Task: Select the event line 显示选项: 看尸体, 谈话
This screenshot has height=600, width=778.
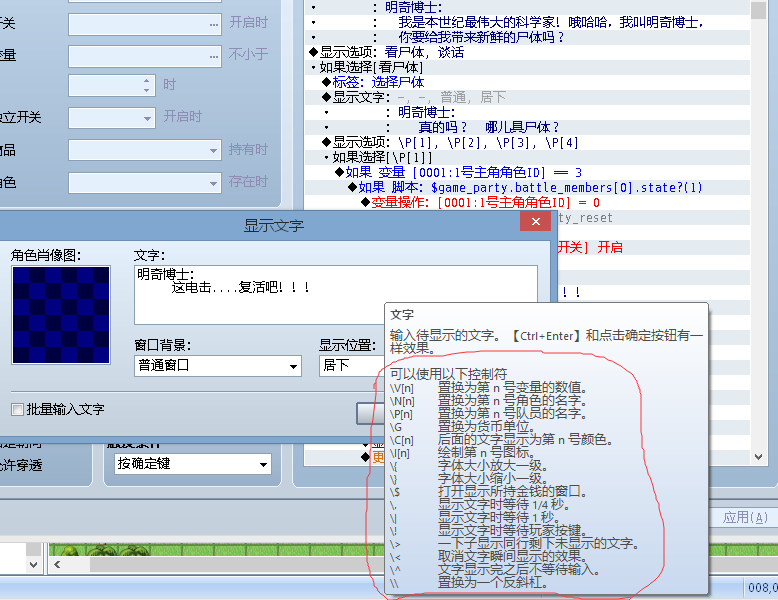Action: pyautogui.click(x=527, y=52)
